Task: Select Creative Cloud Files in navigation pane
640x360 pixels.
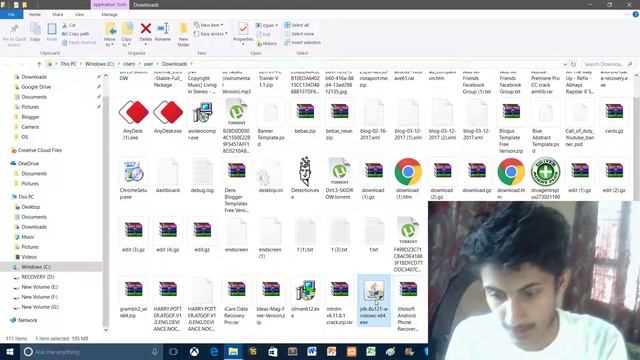Action: pos(40,150)
